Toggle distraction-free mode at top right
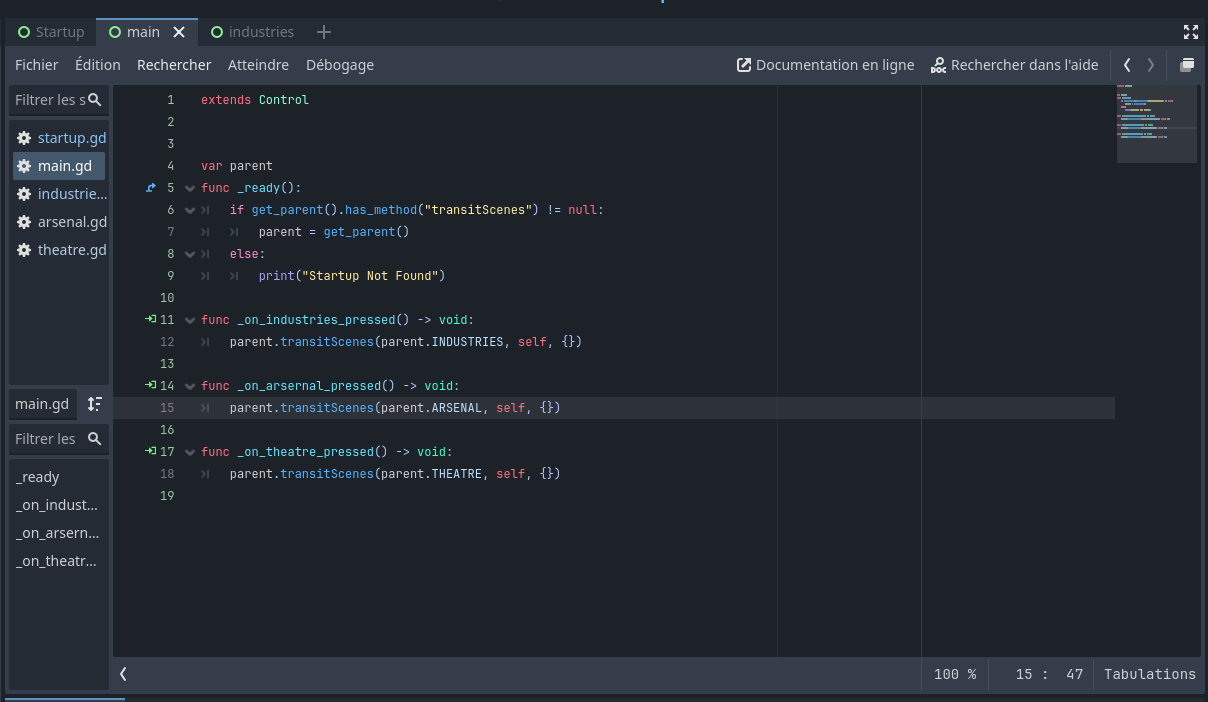This screenshot has height=702, width=1208. pos(1191,31)
